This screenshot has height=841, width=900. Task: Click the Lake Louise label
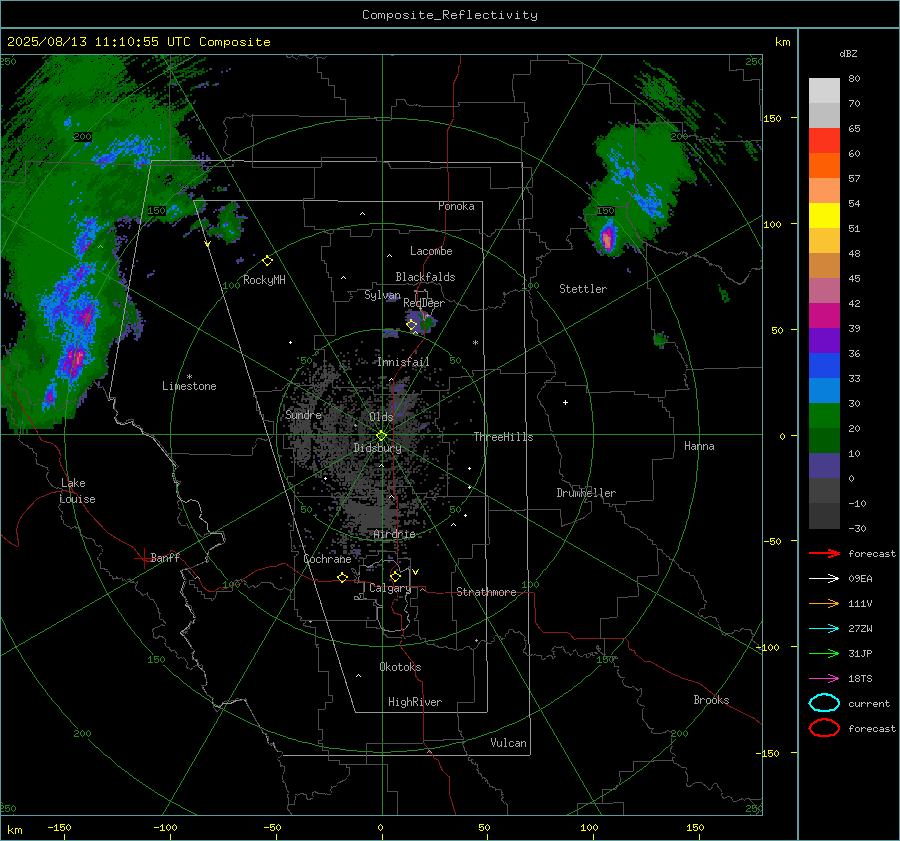(77, 491)
